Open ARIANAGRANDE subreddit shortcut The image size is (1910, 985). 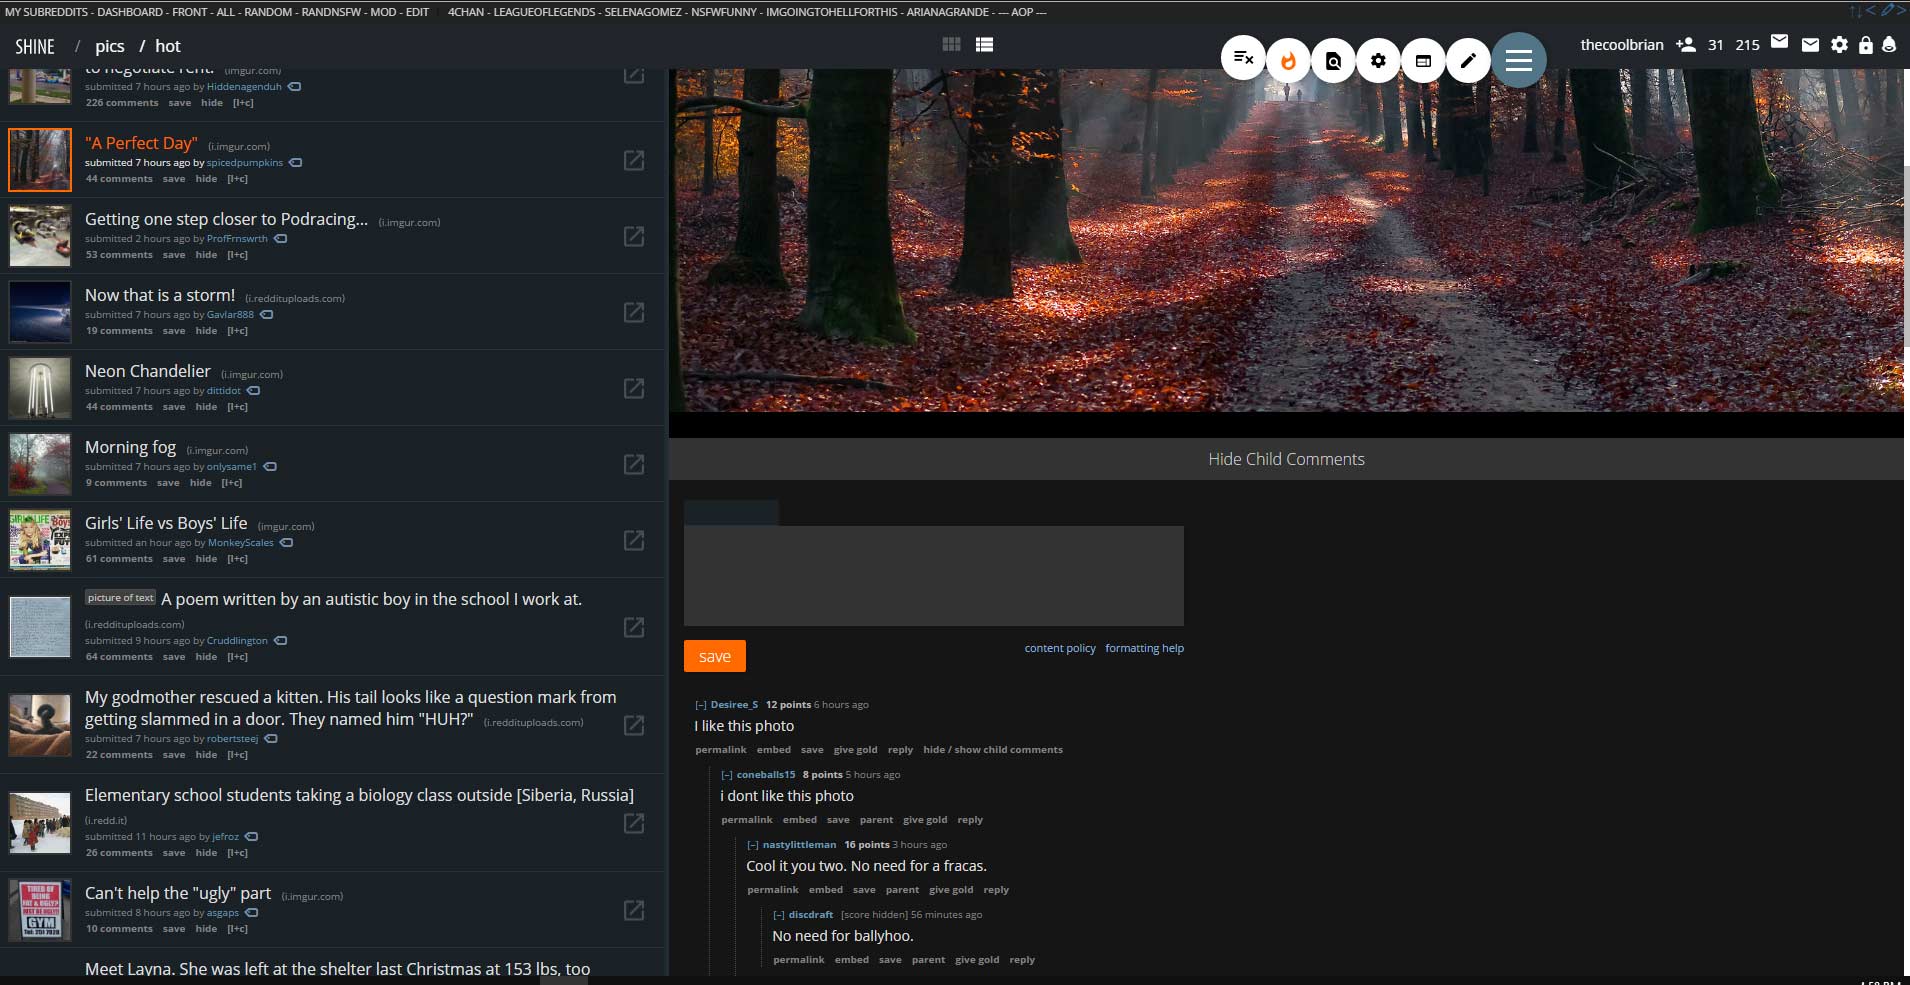coord(949,12)
